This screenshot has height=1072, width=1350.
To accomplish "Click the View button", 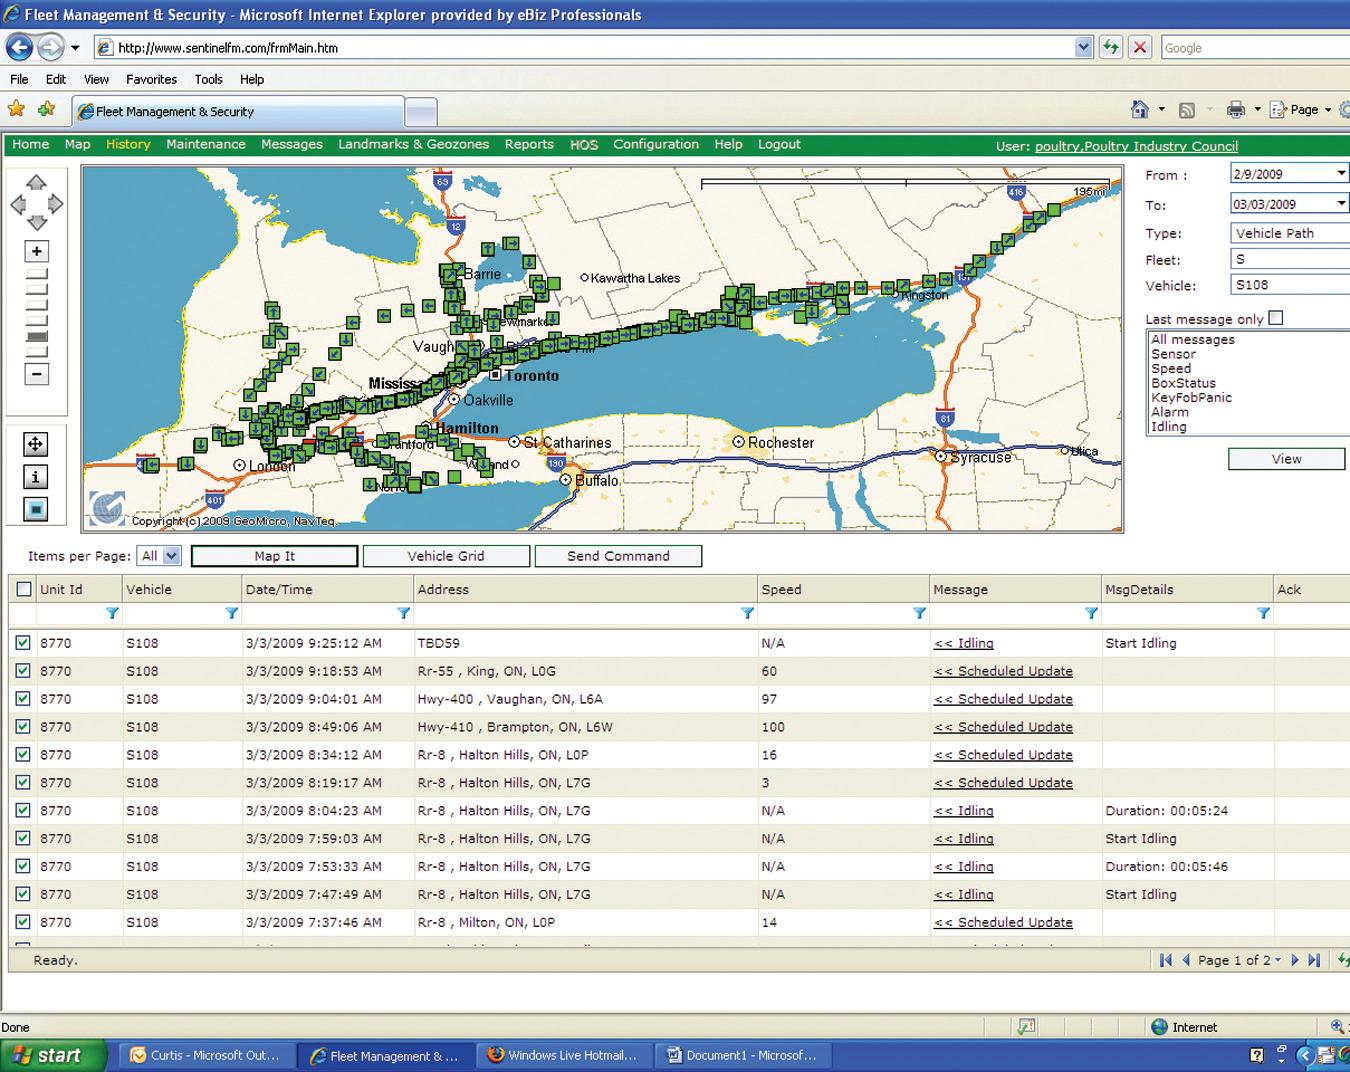I will tap(1286, 459).
